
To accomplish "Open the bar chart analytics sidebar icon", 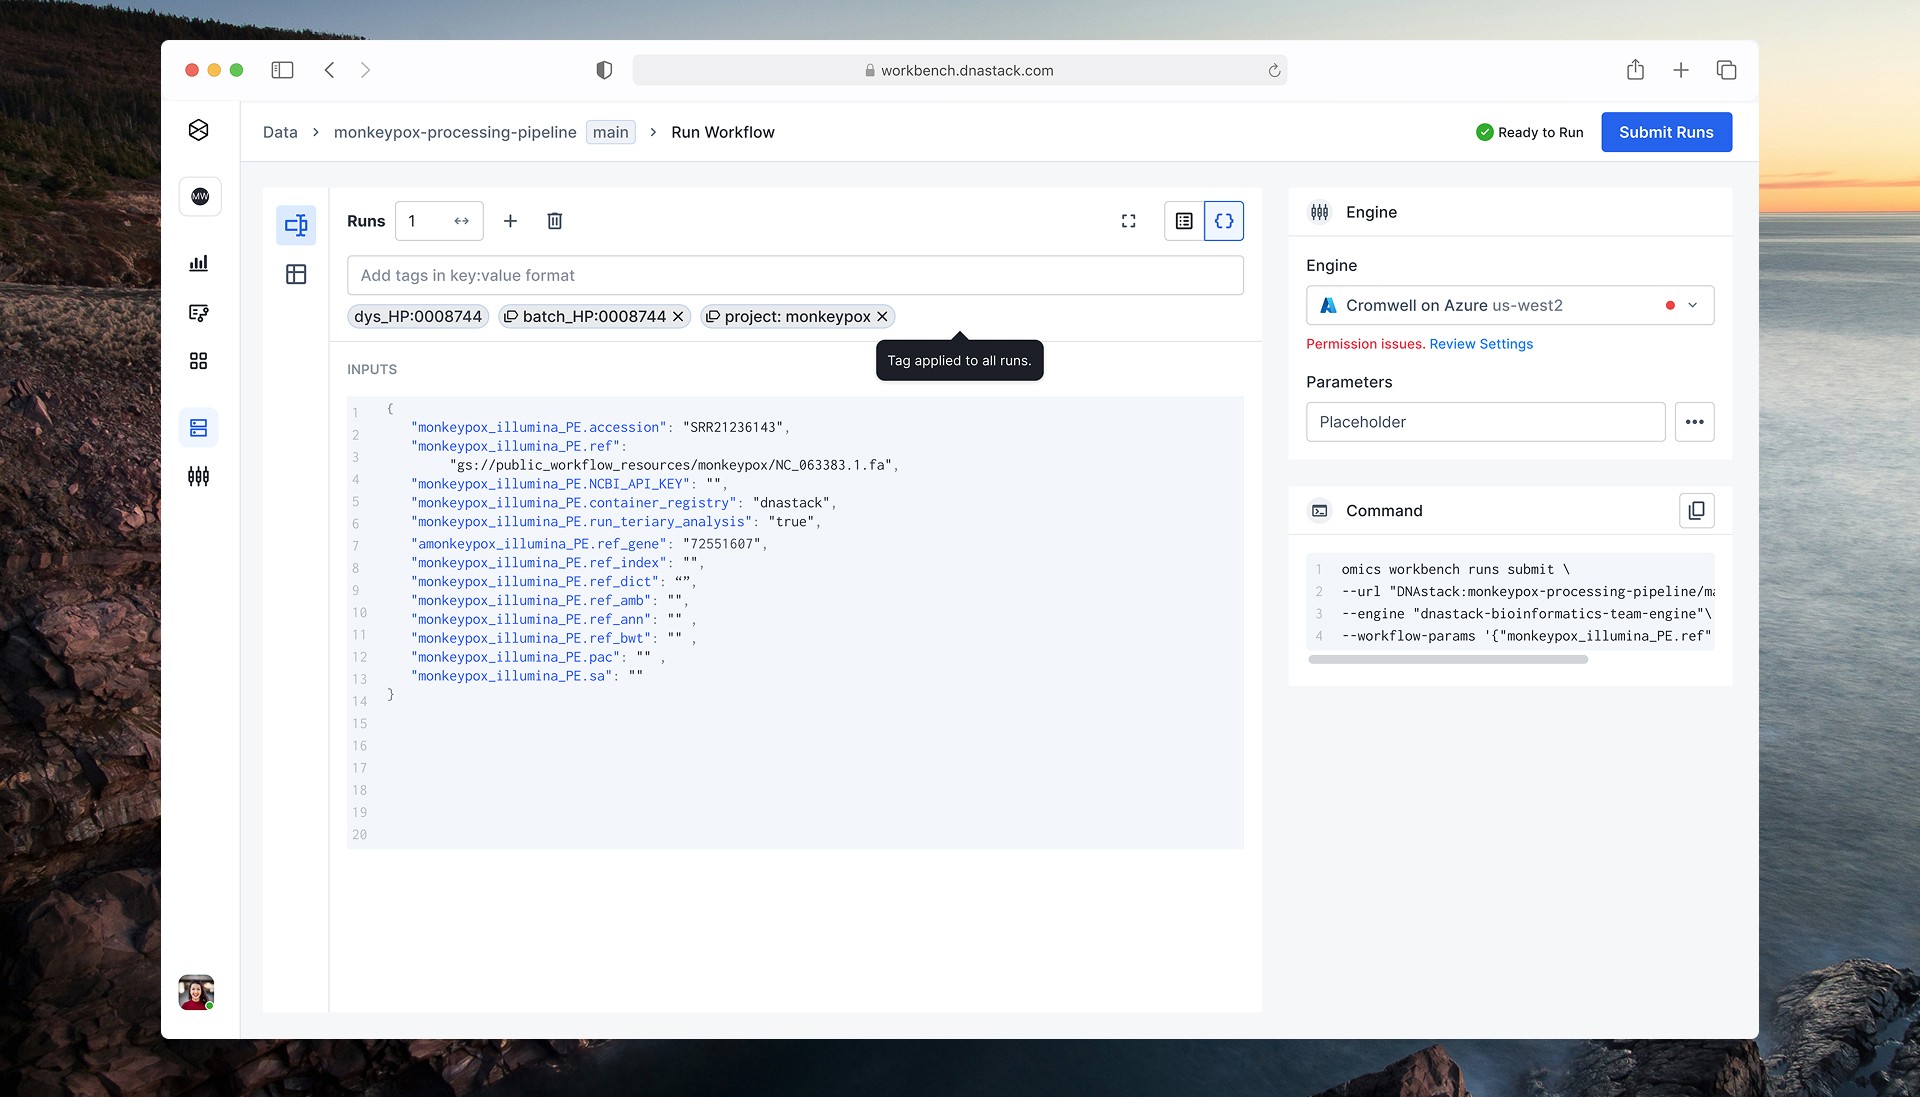I will 198,263.
